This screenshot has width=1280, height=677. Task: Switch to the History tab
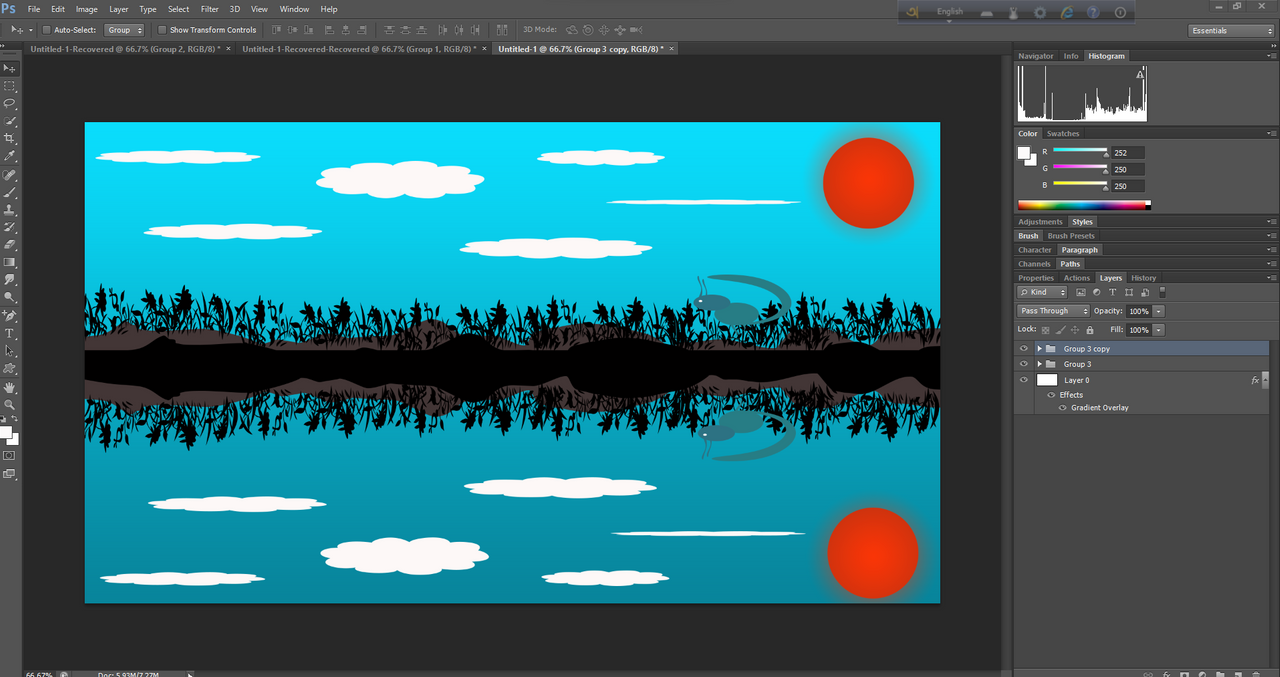[x=1144, y=278]
